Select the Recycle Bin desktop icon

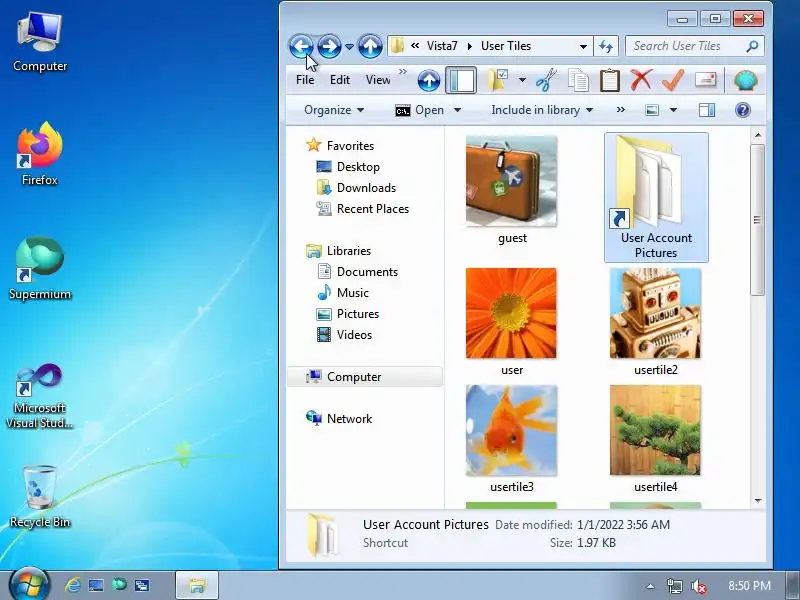point(39,496)
